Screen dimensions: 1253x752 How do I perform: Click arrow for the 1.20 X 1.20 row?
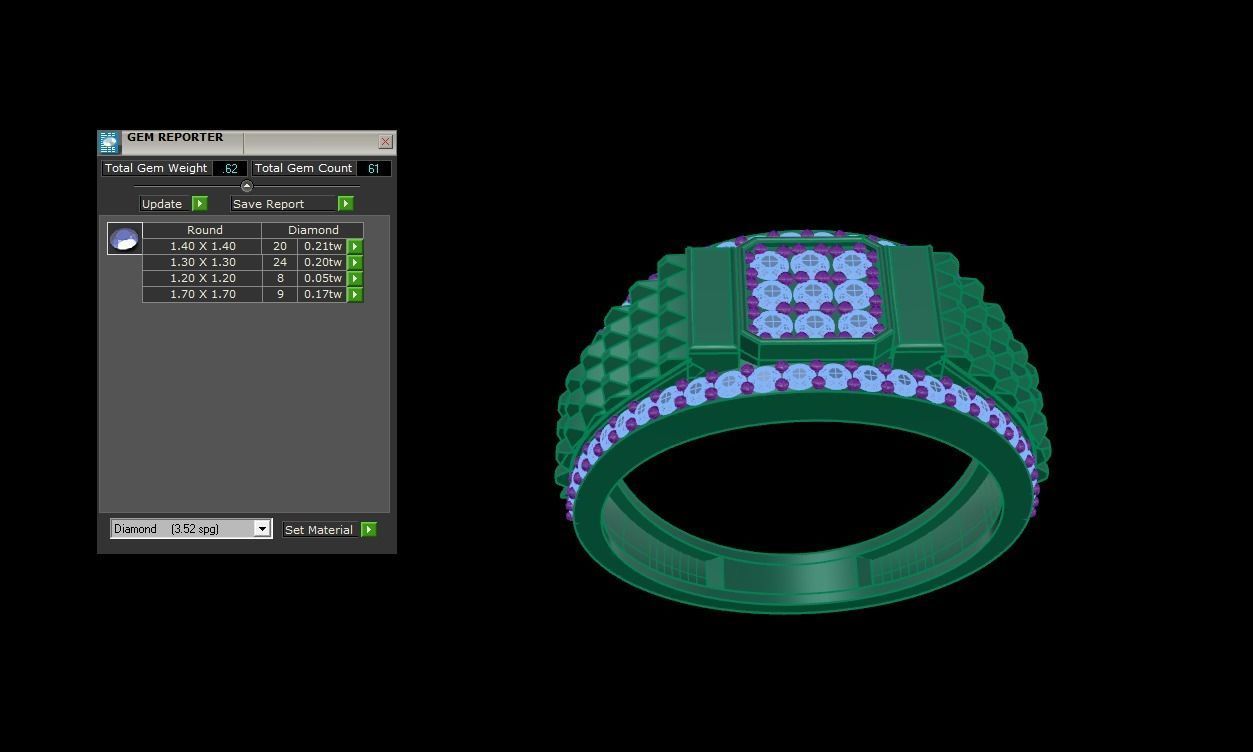[355, 278]
